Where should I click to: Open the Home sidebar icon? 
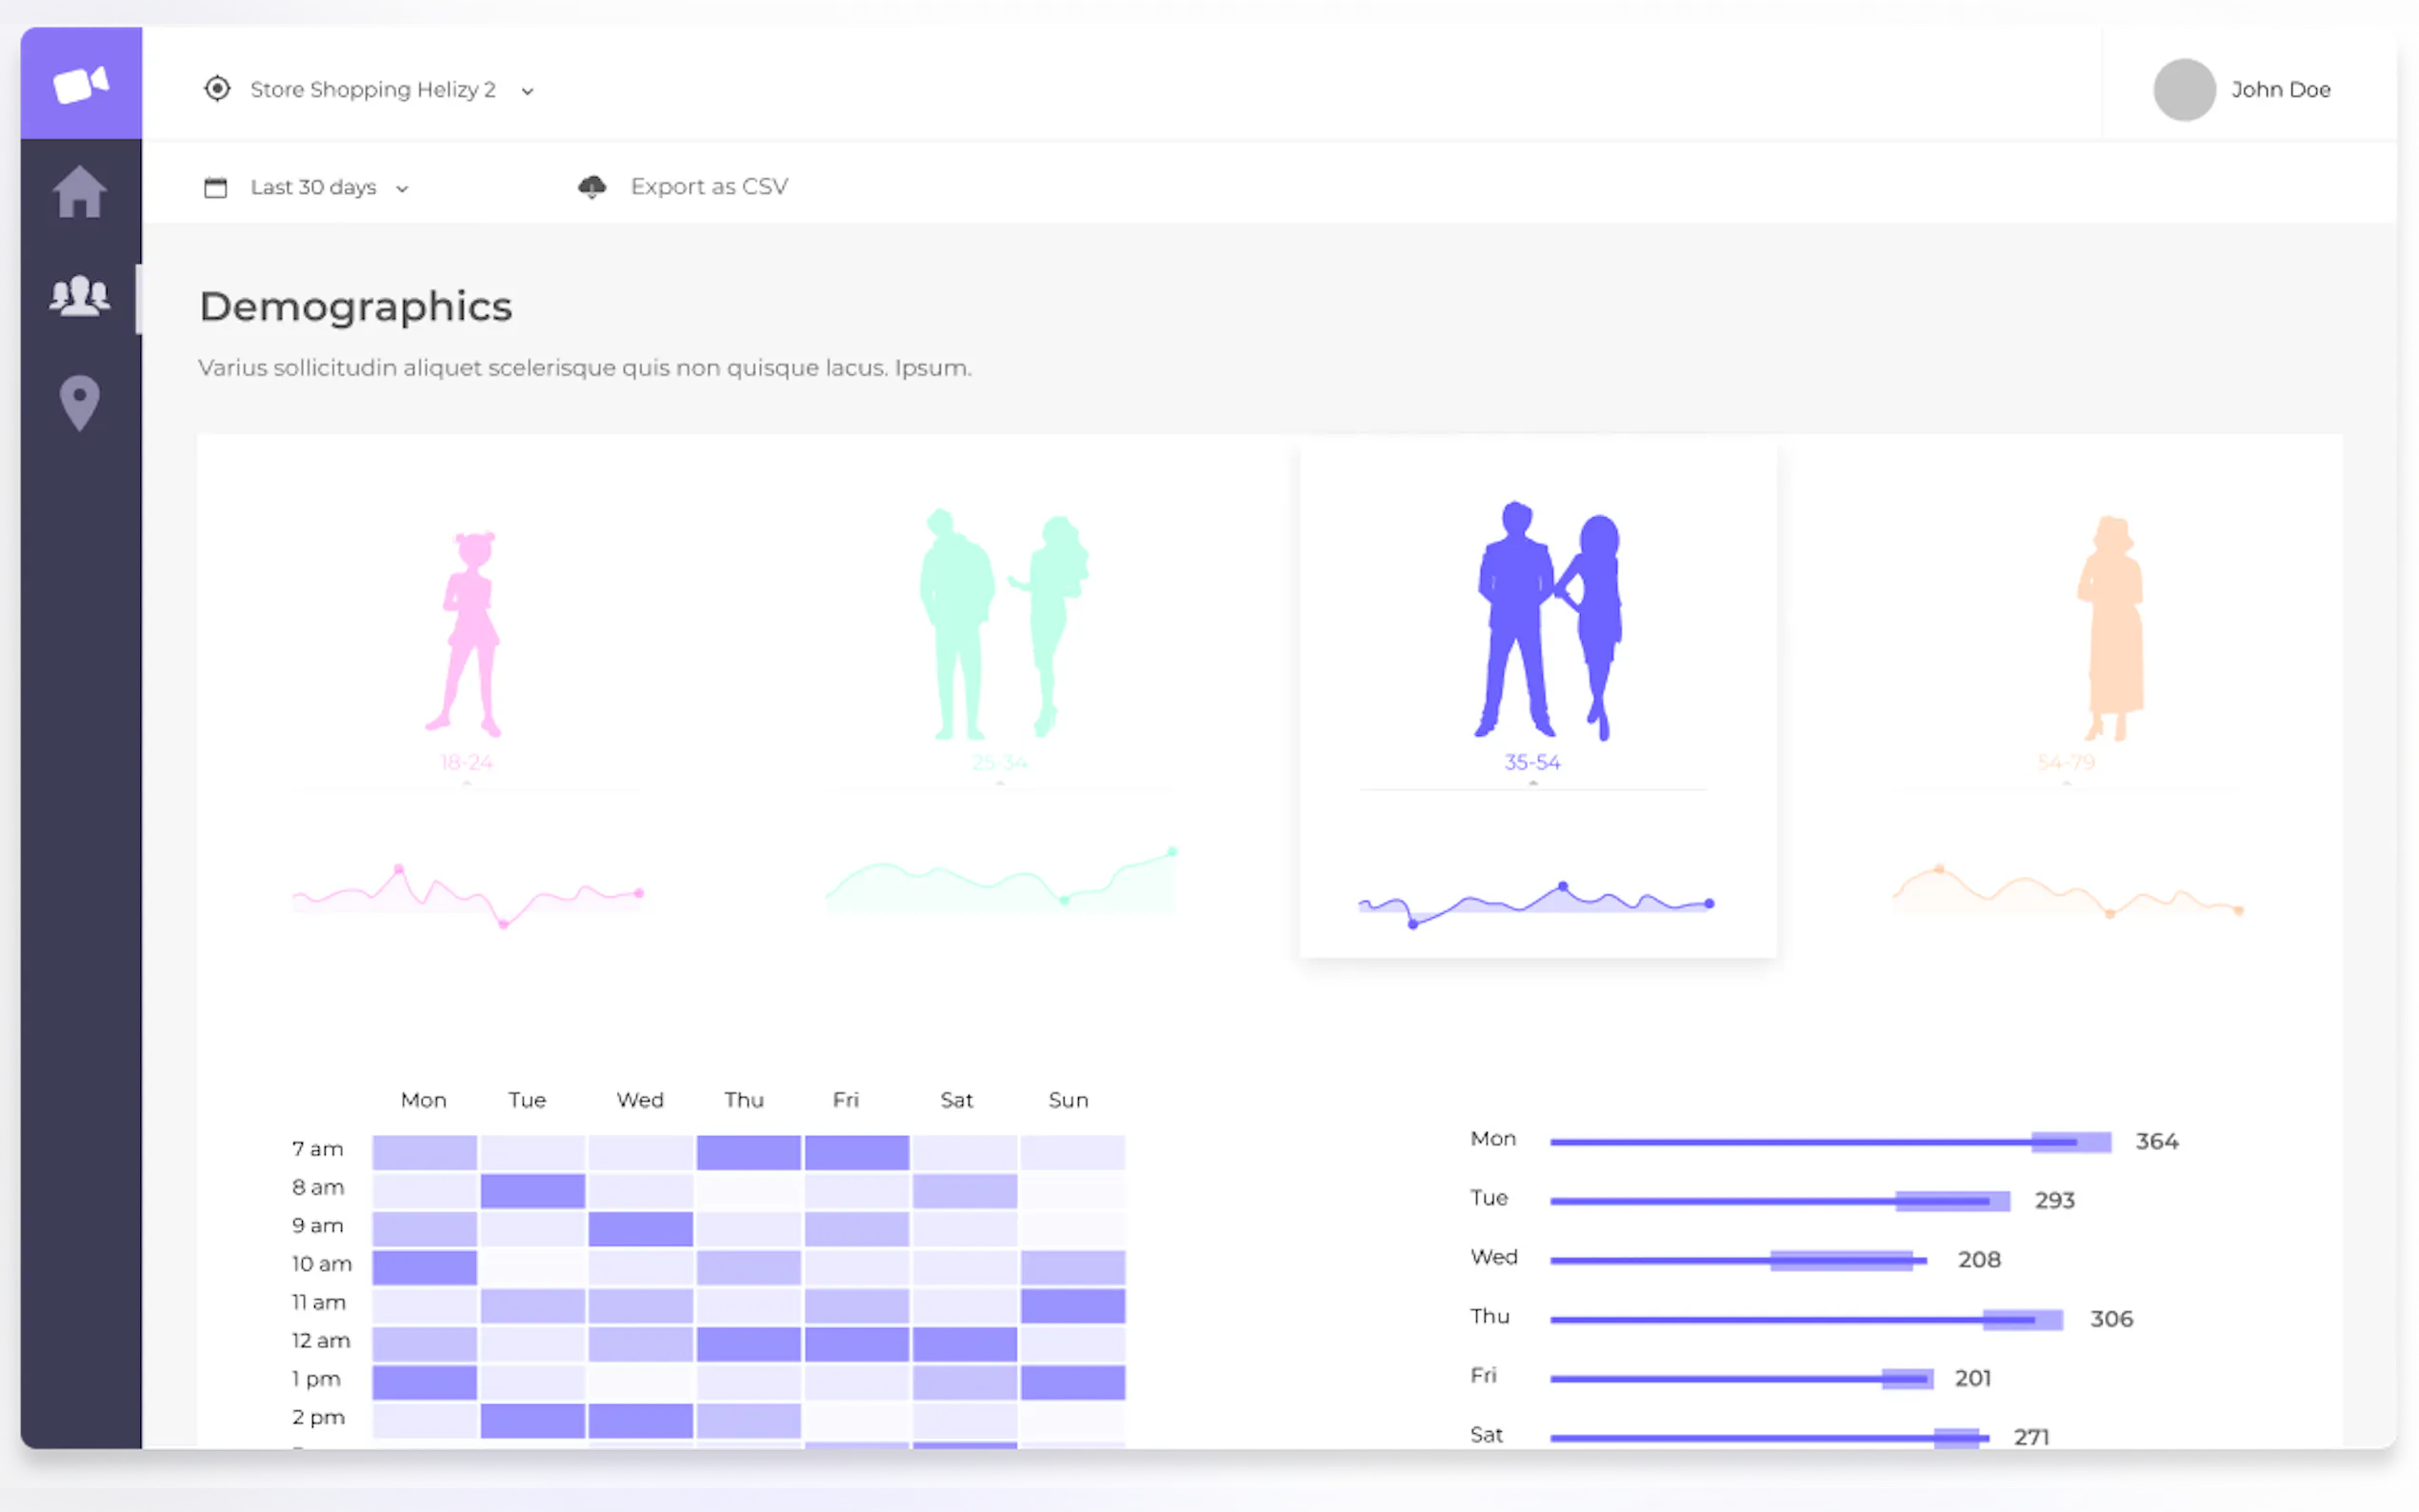point(80,191)
